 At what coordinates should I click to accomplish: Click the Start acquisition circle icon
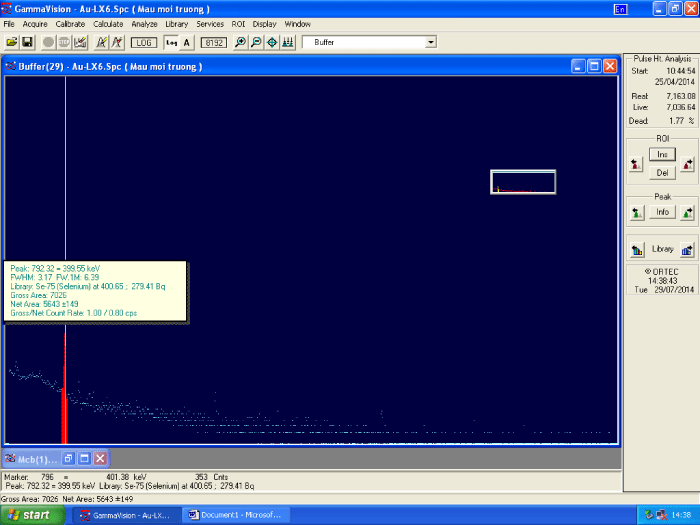(x=48, y=42)
